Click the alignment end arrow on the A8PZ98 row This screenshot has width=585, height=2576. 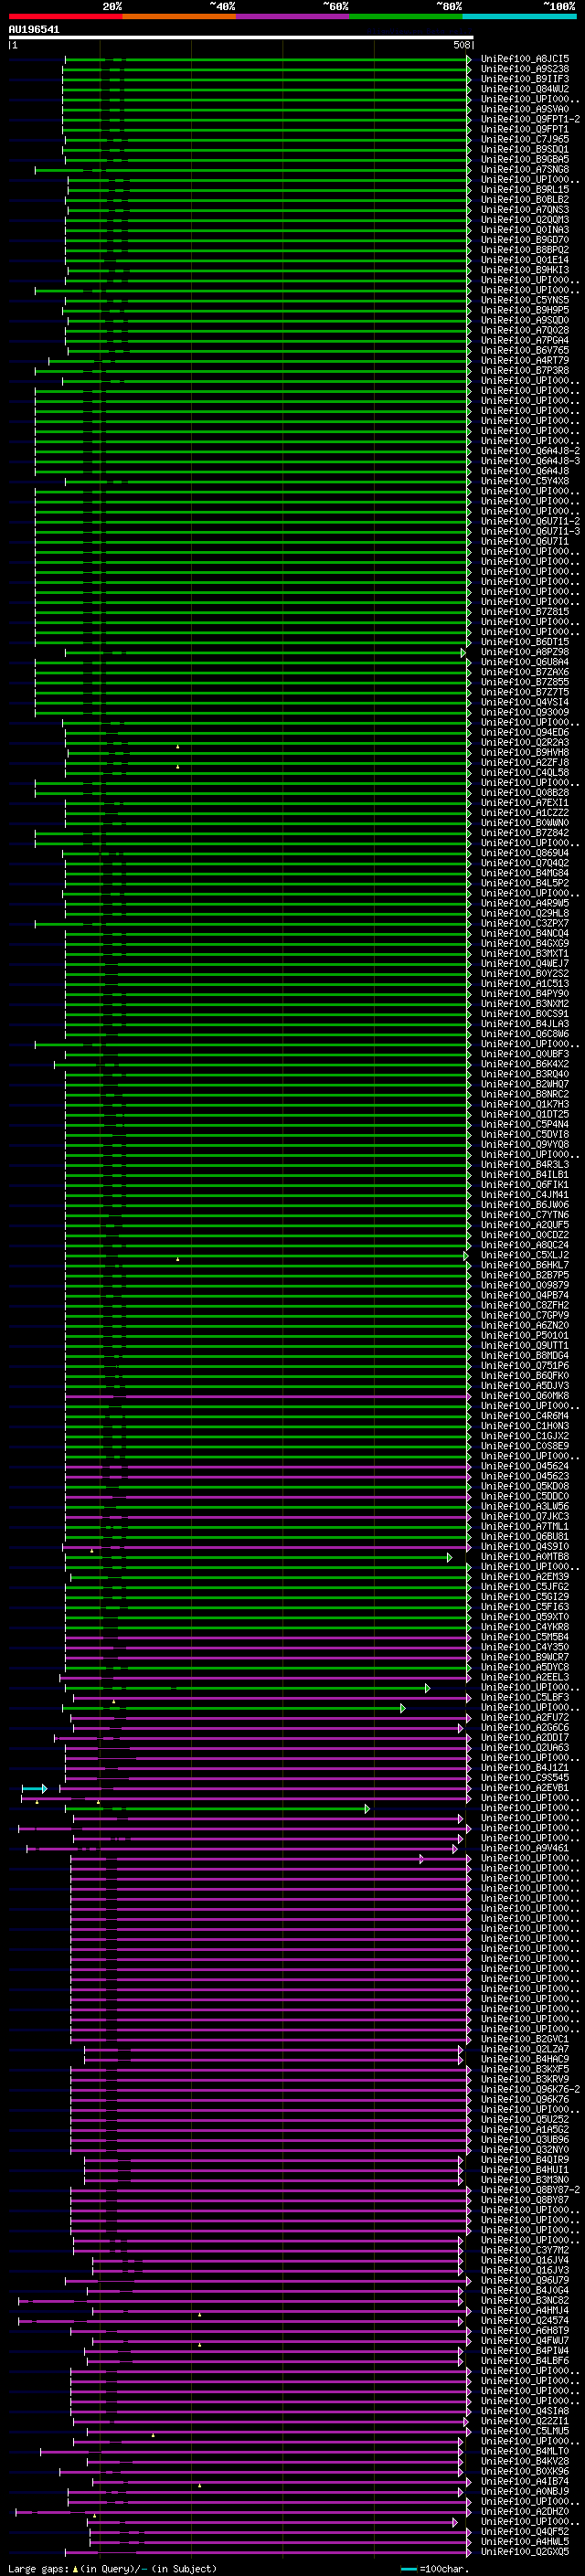tap(463, 652)
